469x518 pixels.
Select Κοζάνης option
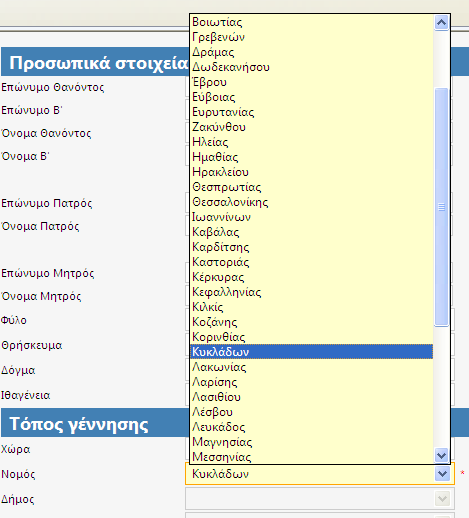click(312, 322)
